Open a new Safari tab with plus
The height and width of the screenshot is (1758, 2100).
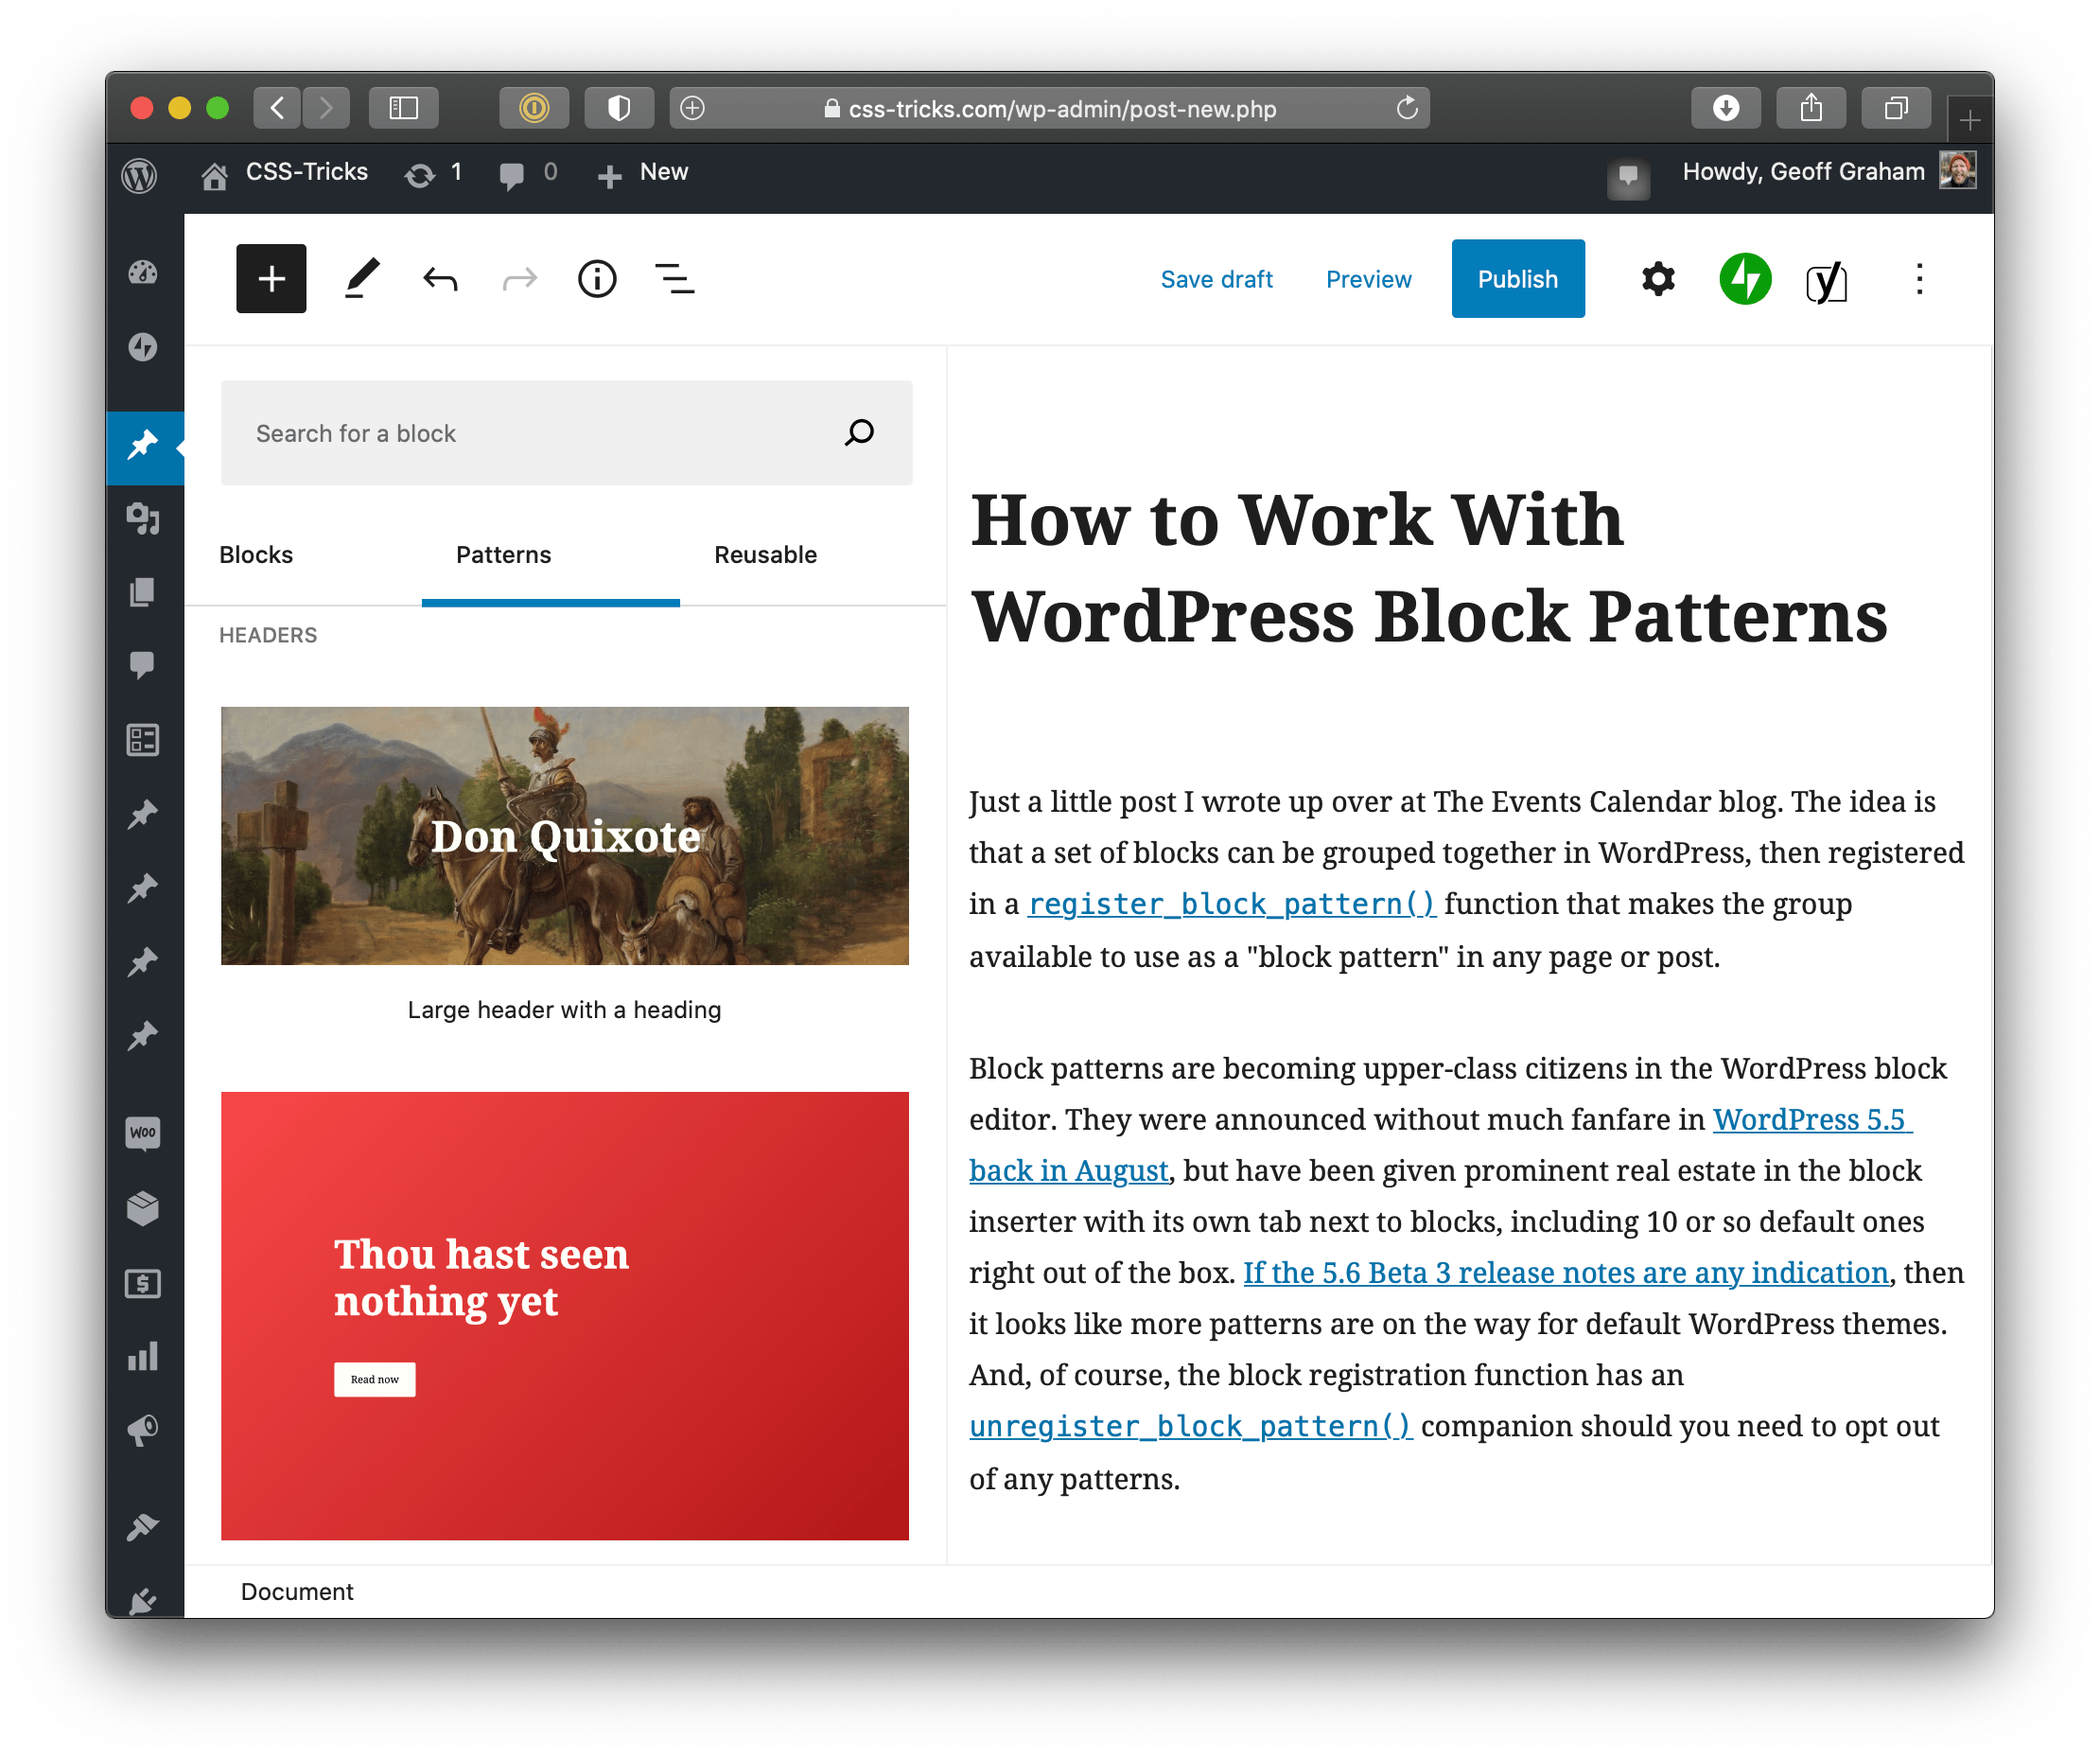pos(1969,120)
